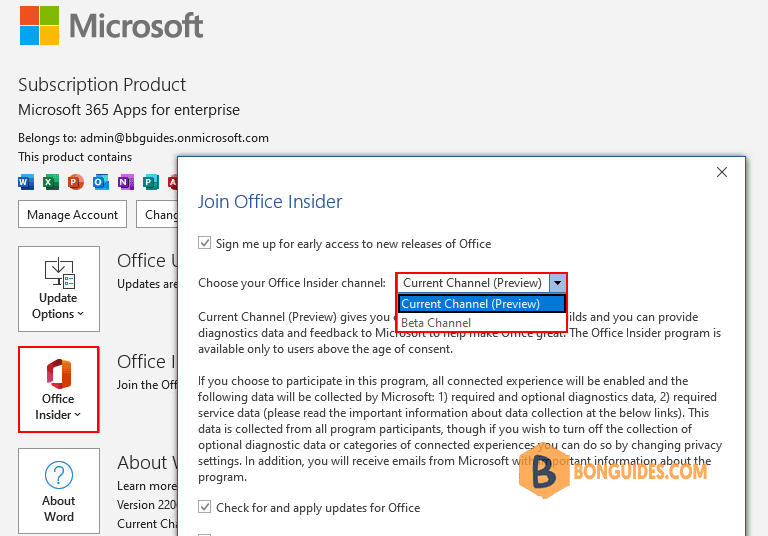This screenshot has width=768, height=536.
Task: Click the Manage Account button
Action: [x=72, y=215]
